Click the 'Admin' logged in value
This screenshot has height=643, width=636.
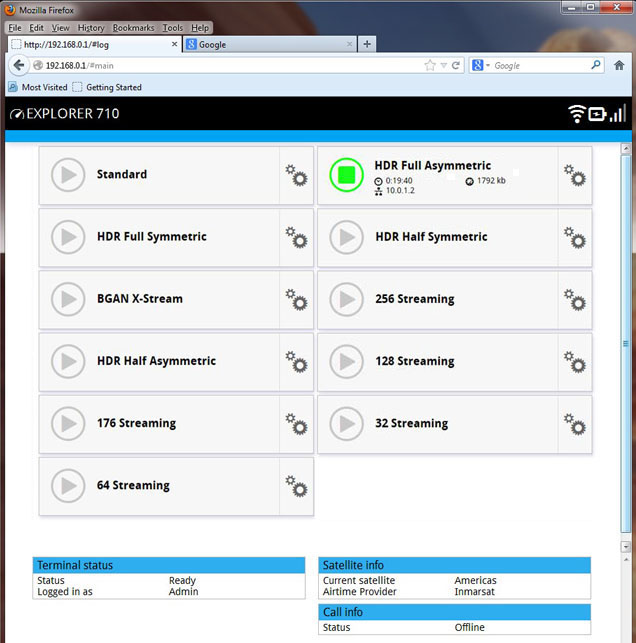coord(183,592)
